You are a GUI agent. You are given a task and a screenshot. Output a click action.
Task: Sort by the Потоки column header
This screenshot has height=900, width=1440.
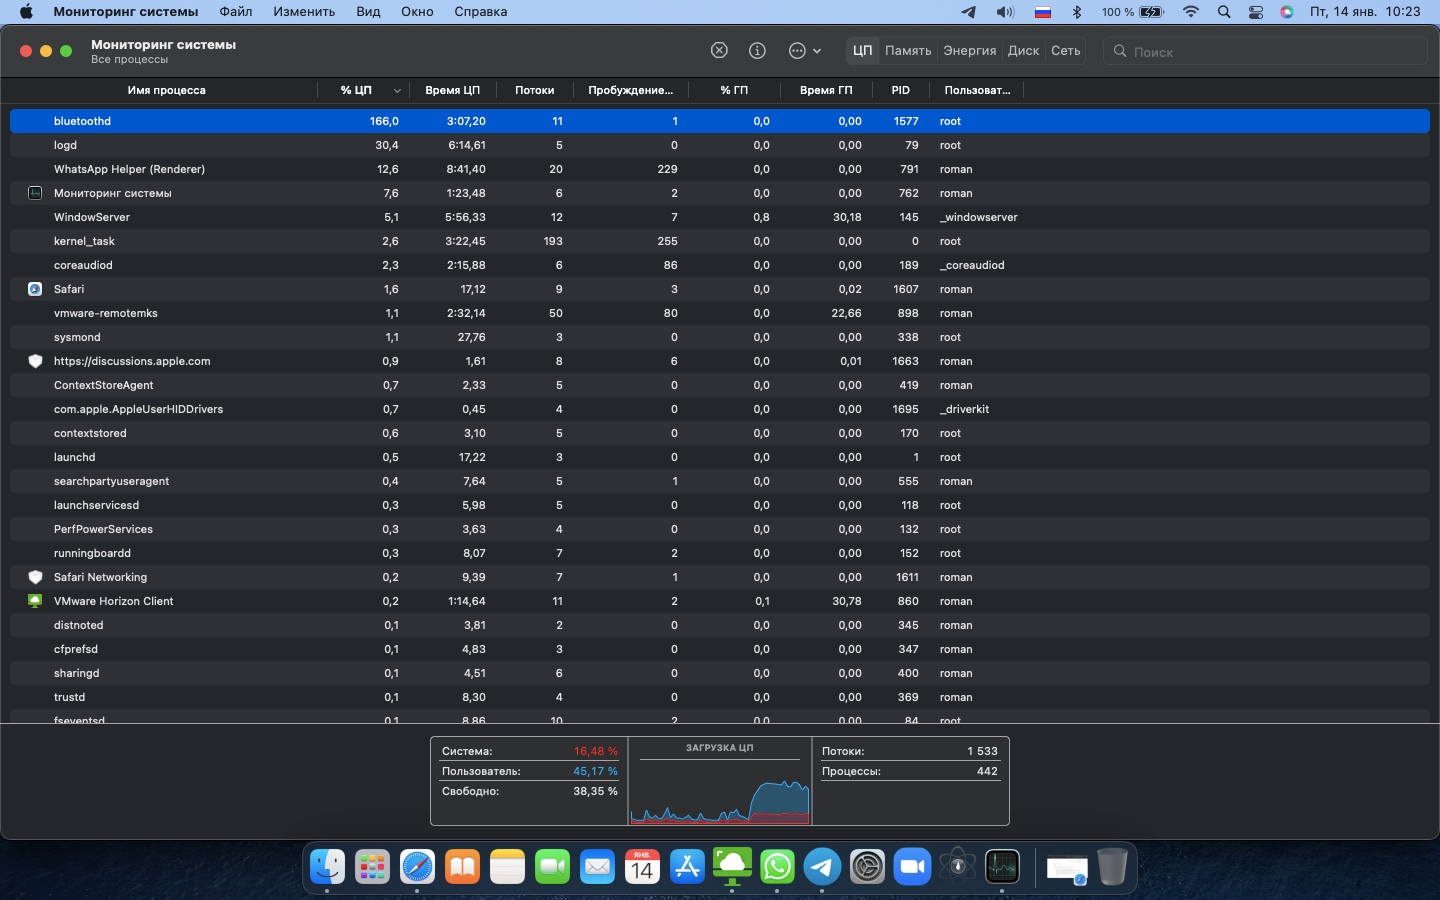[x=534, y=90]
